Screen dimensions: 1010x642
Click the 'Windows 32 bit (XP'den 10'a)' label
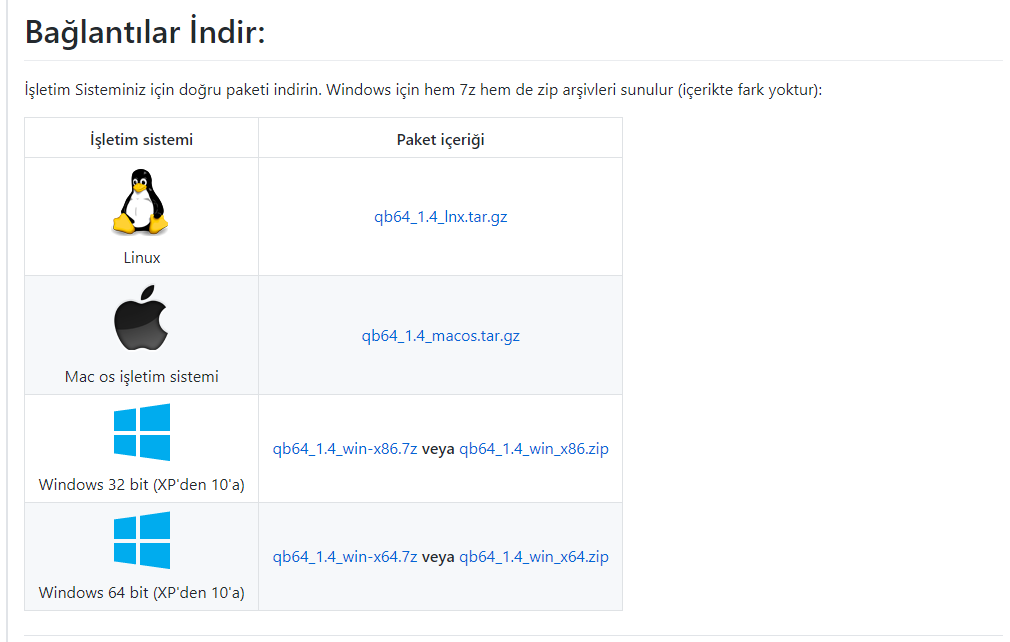click(141, 484)
